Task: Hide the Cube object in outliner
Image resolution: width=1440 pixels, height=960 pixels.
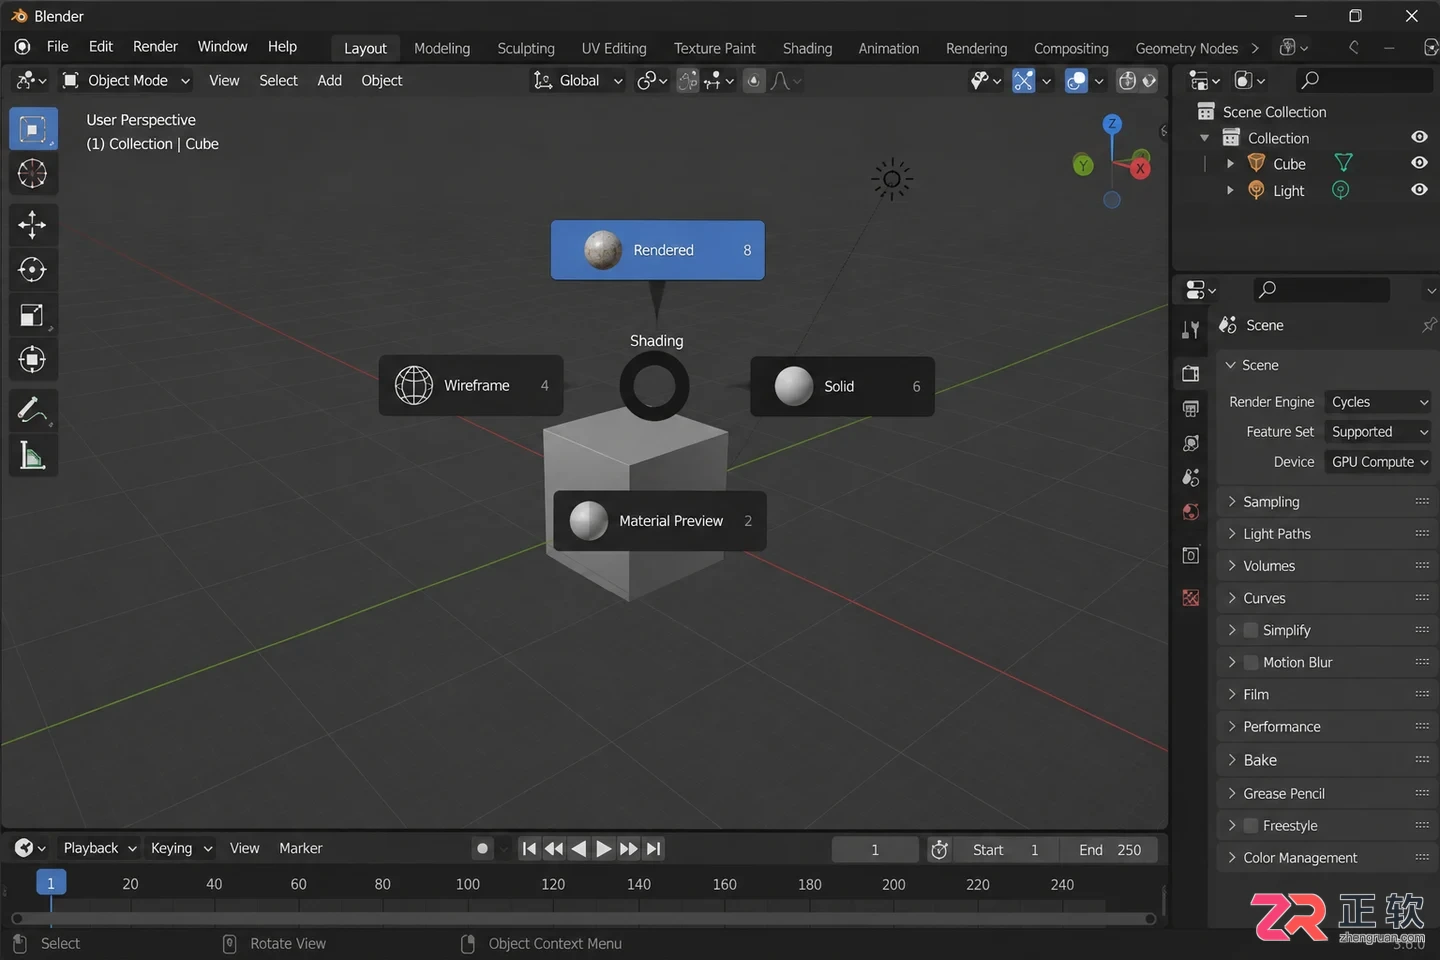Action: coord(1419,163)
